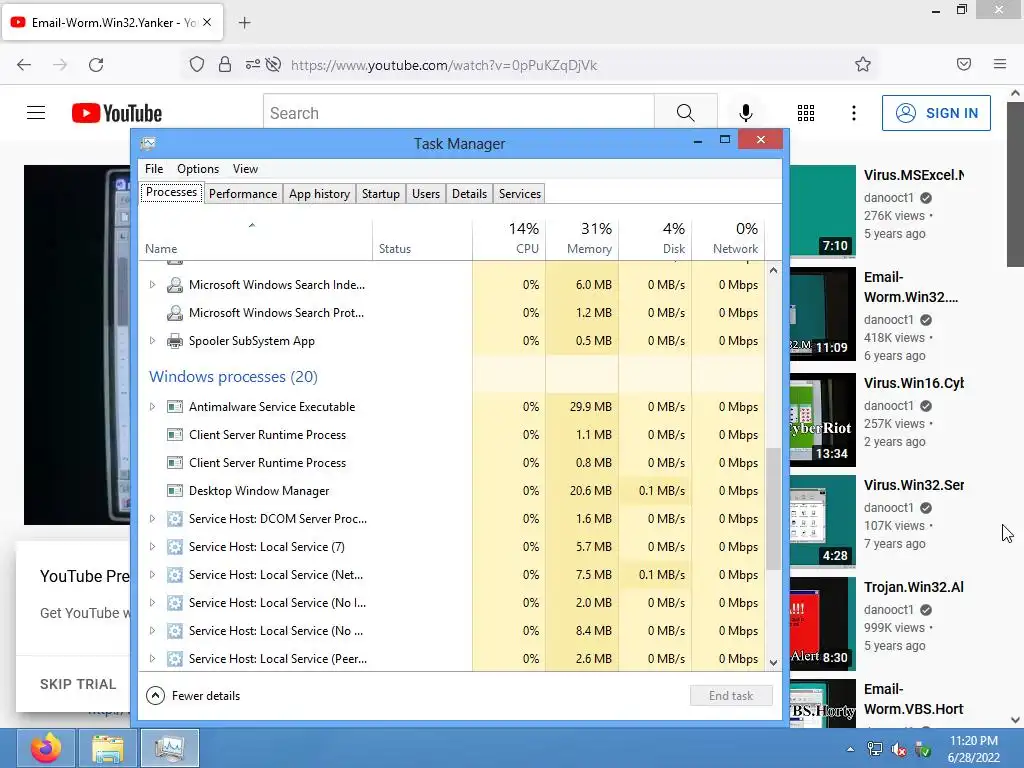Switch to the Users tab
Viewport: 1024px width, 768px height.
click(426, 194)
